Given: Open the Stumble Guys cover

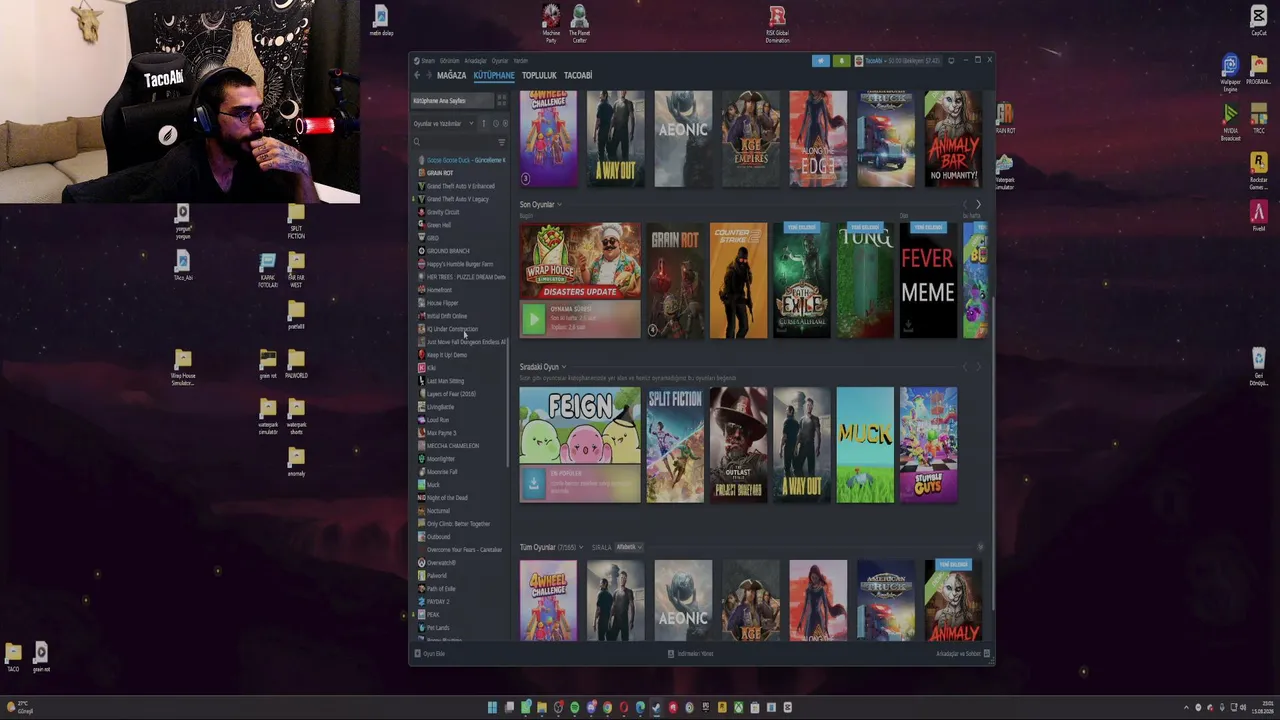Looking at the screenshot, I should pyautogui.click(x=928, y=445).
